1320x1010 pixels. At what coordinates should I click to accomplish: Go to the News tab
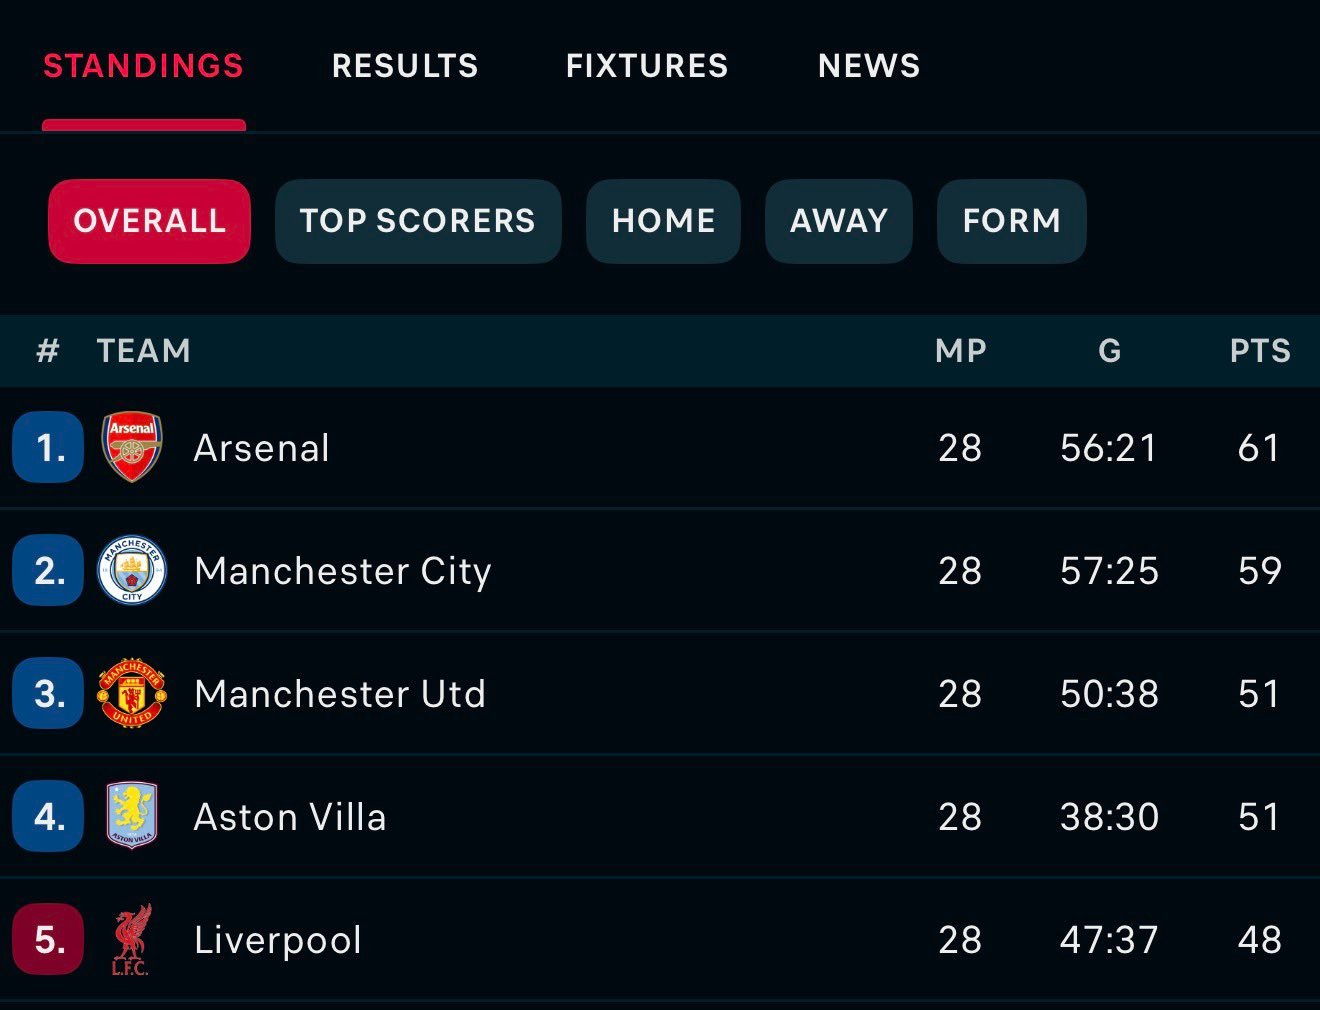(x=869, y=66)
